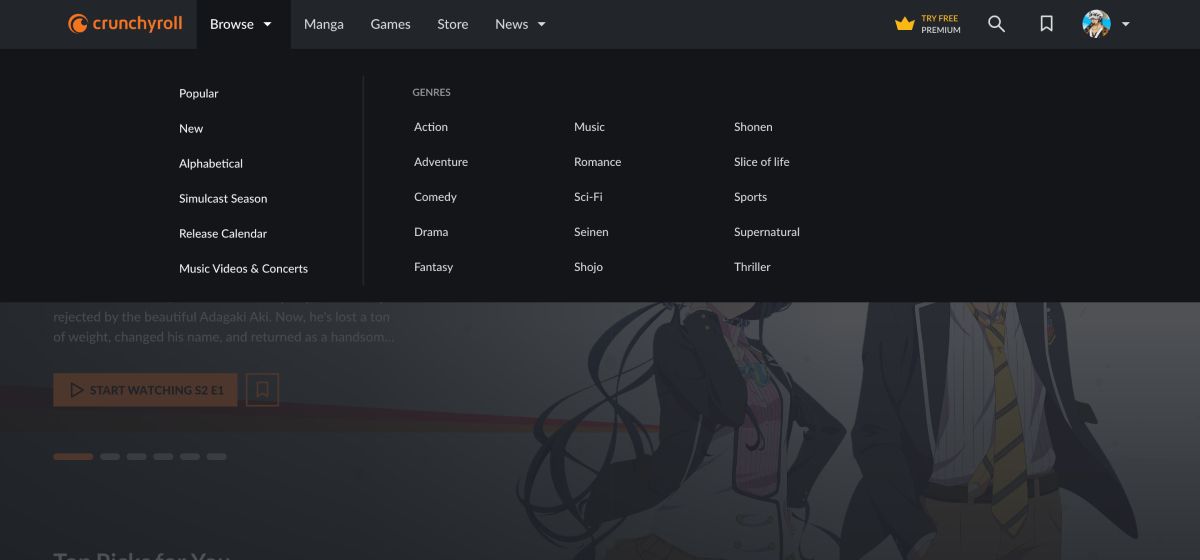Image resolution: width=1200 pixels, height=560 pixels.
Task: Add show to watchlist bookmark button
Action: click(262, 390)
